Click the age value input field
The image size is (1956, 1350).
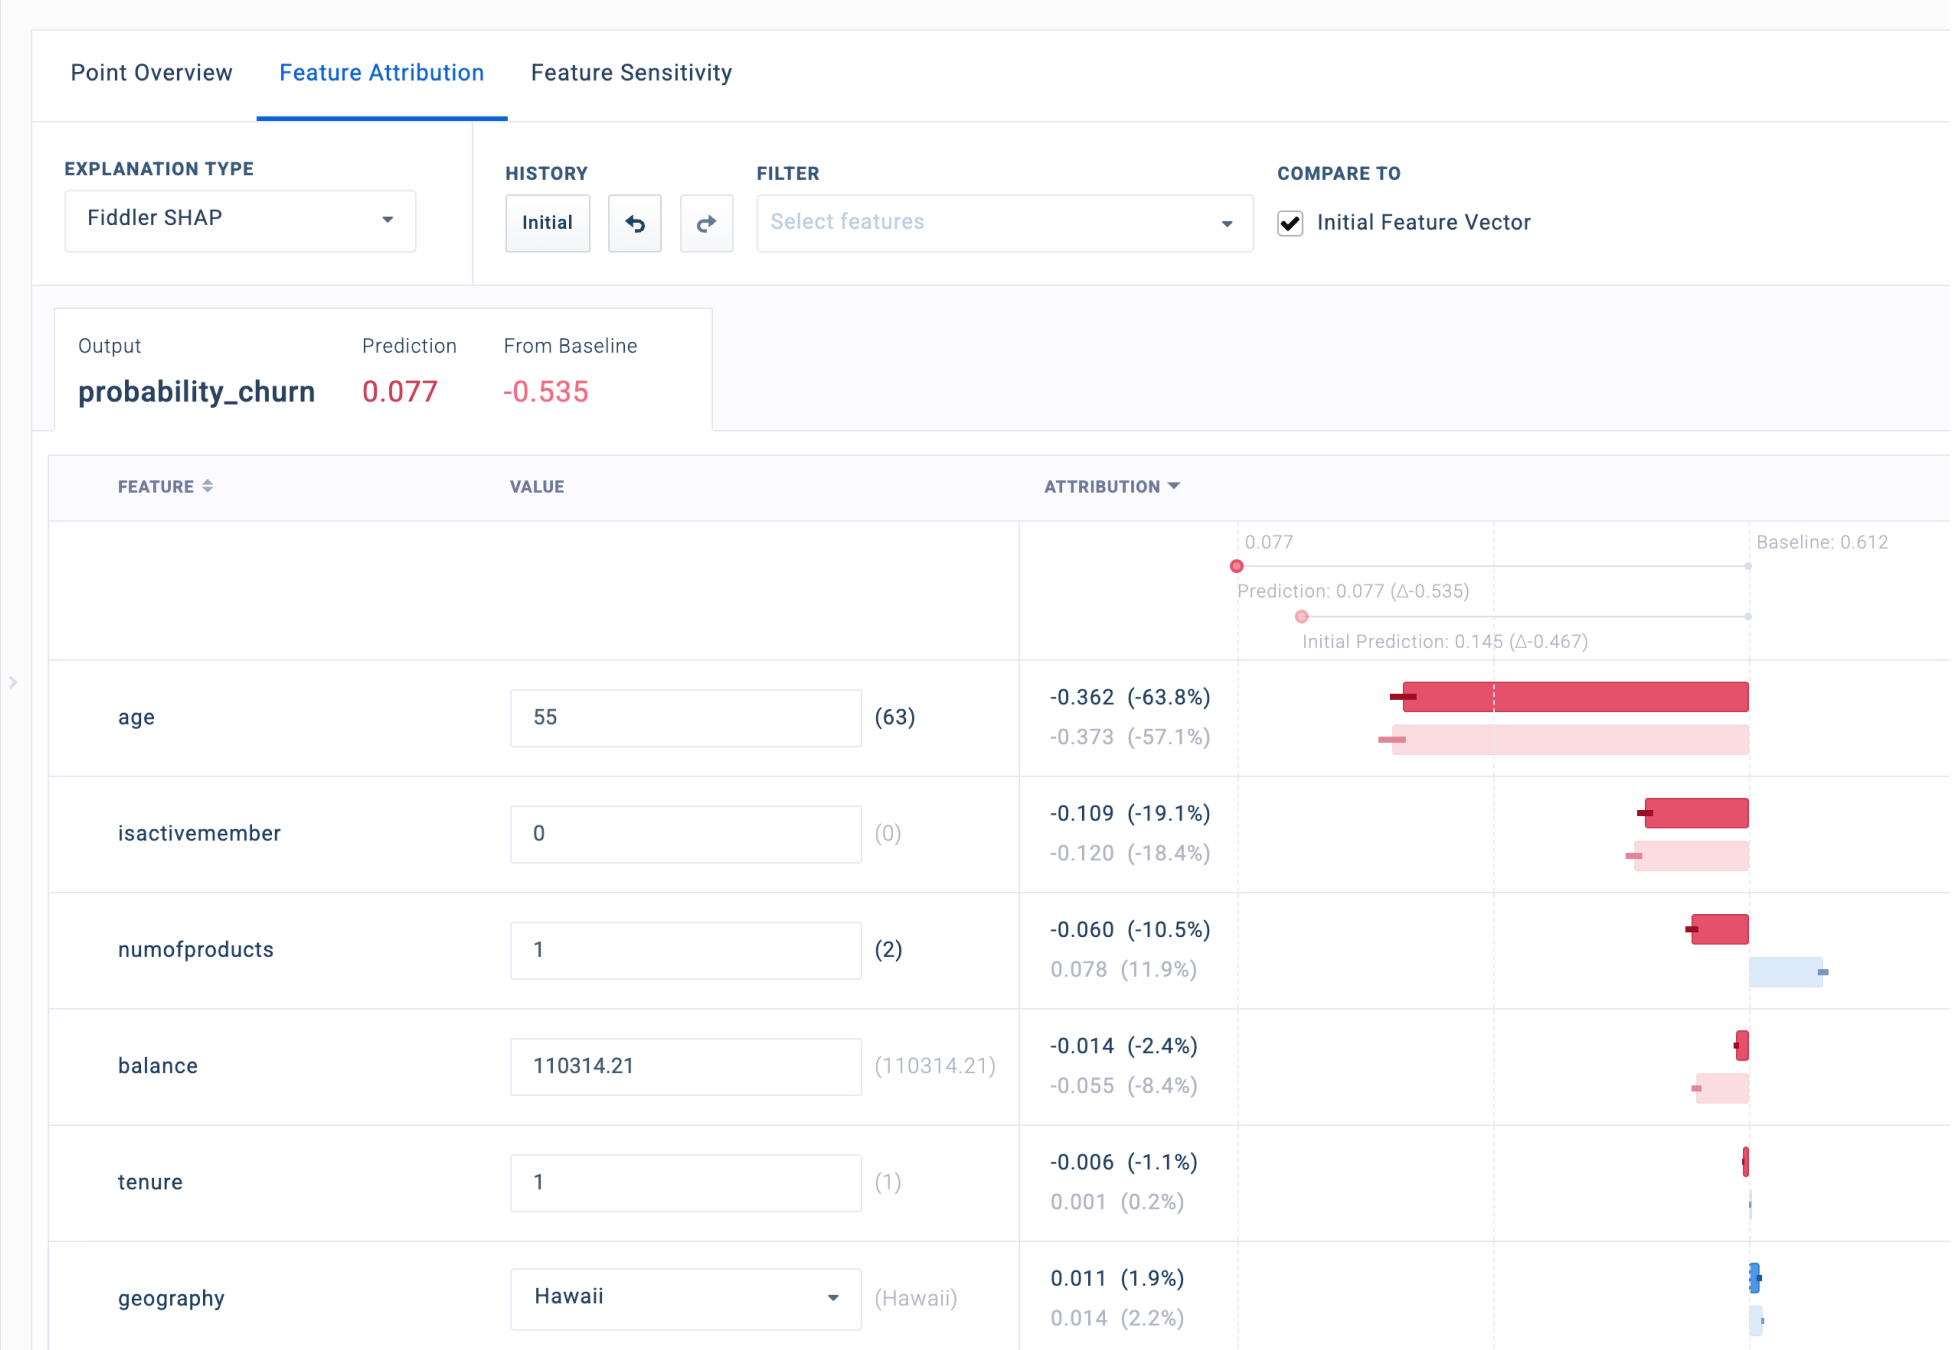(x=685, y=717)
